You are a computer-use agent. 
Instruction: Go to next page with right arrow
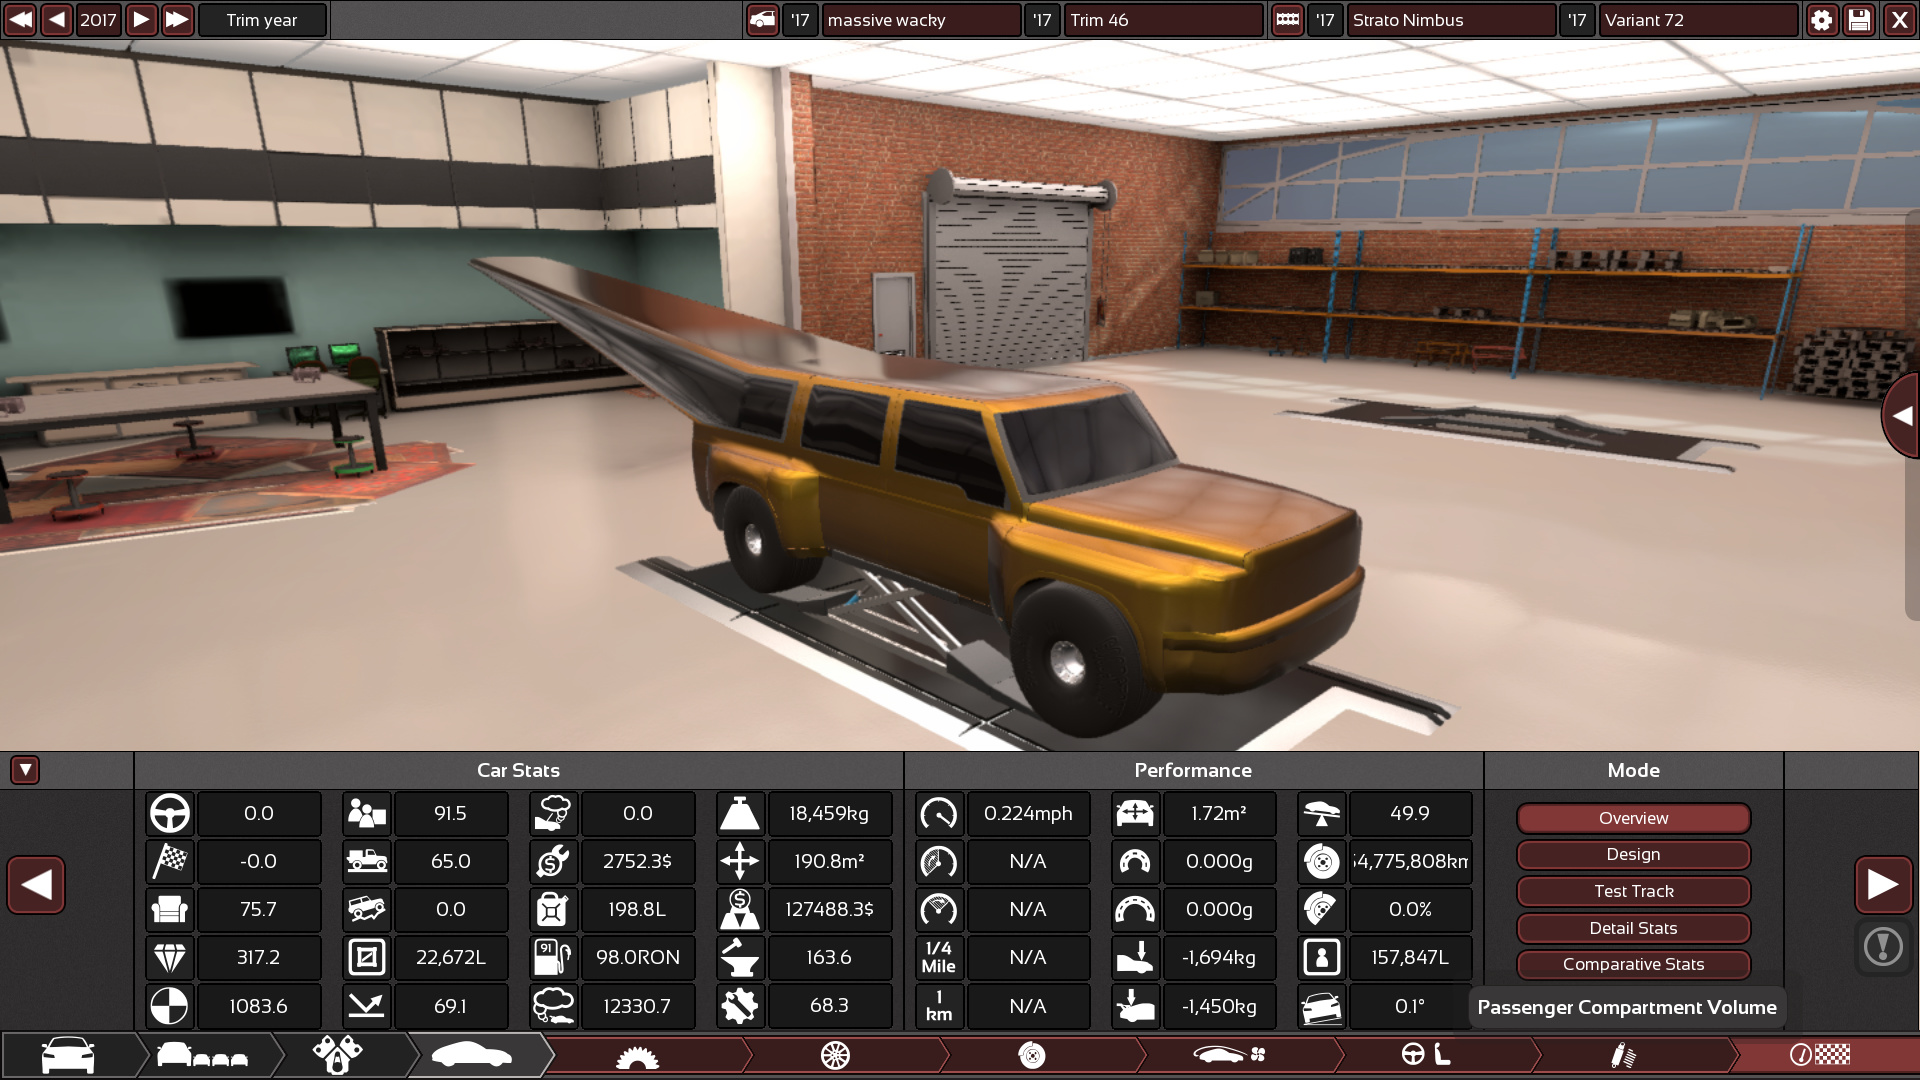point(1883,884)
